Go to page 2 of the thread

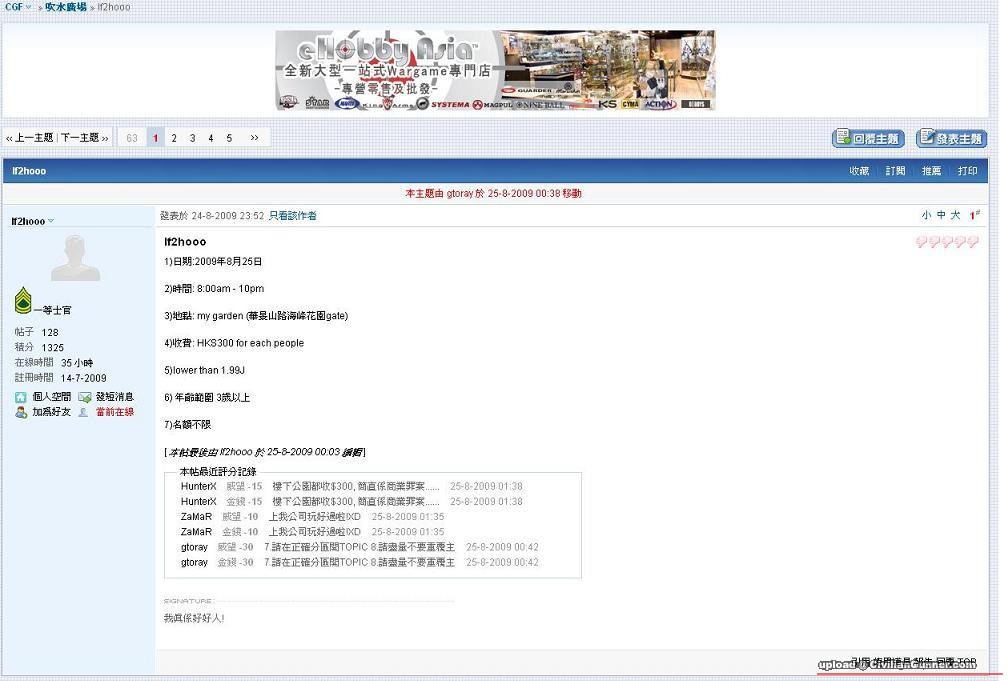tap(174, 138)
